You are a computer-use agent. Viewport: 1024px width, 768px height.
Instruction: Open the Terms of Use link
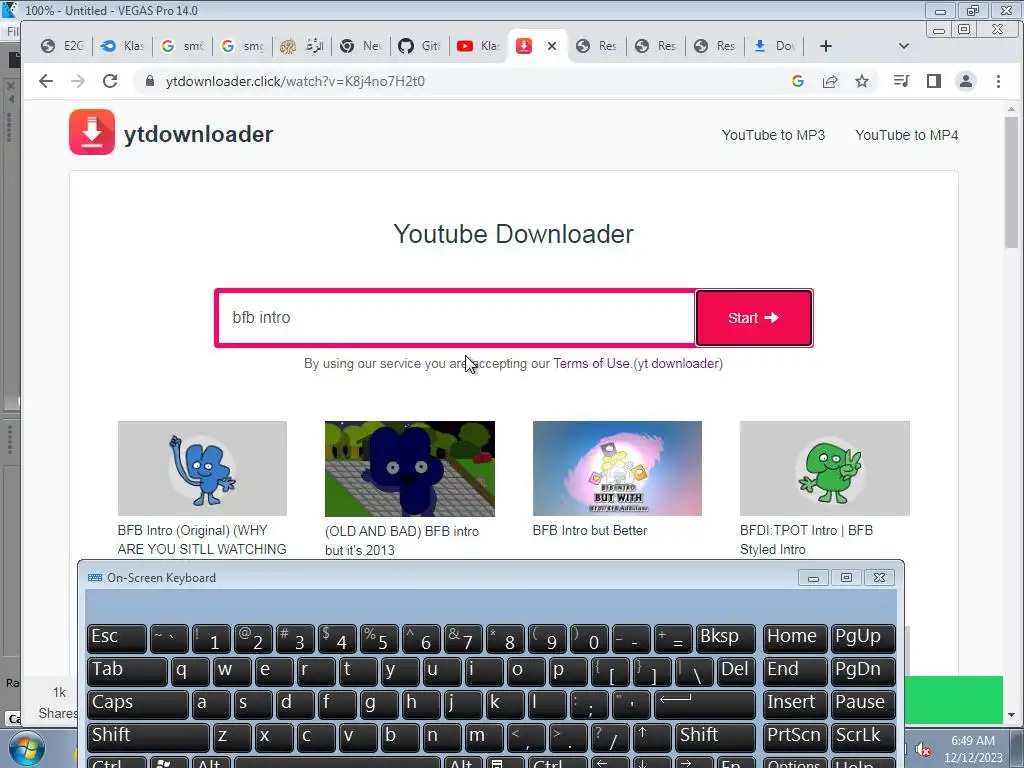tap(592, 364)
